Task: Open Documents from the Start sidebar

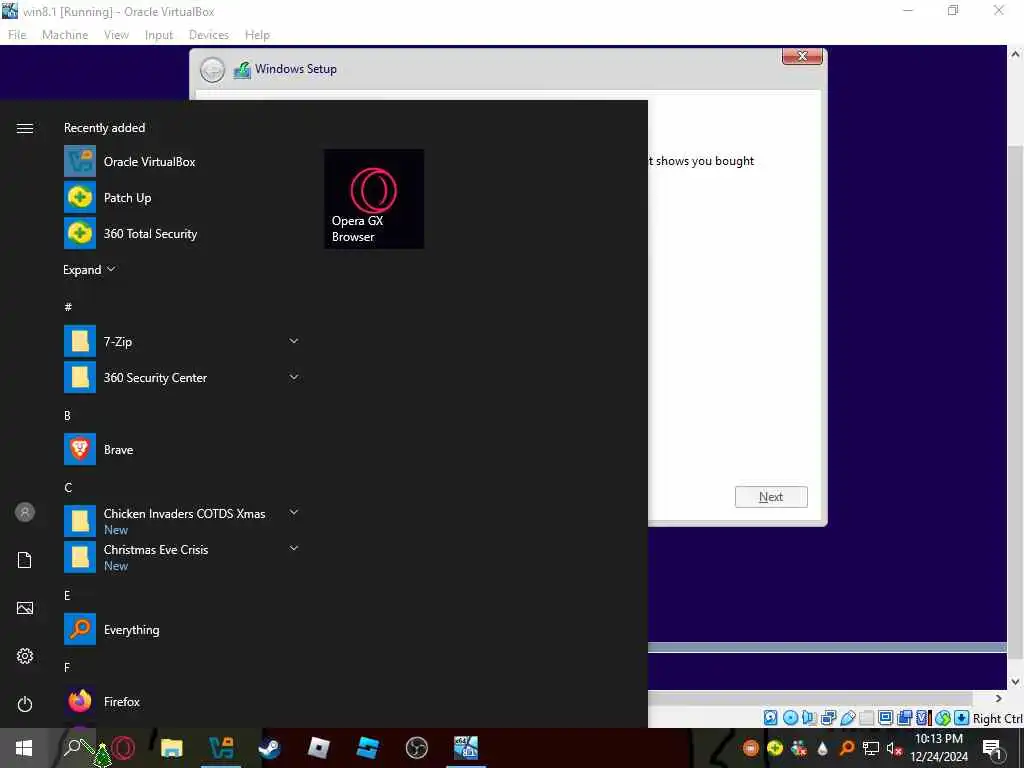Action: (25, 560)
